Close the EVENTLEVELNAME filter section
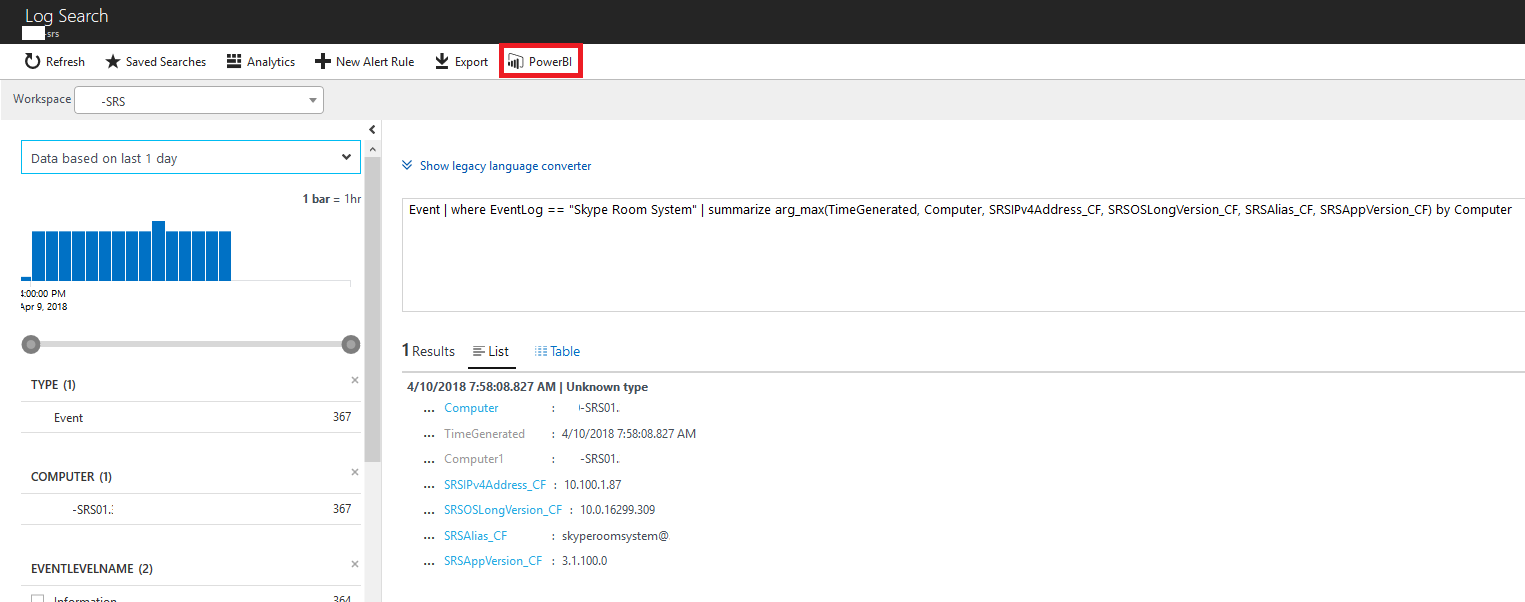 (354, 564)
